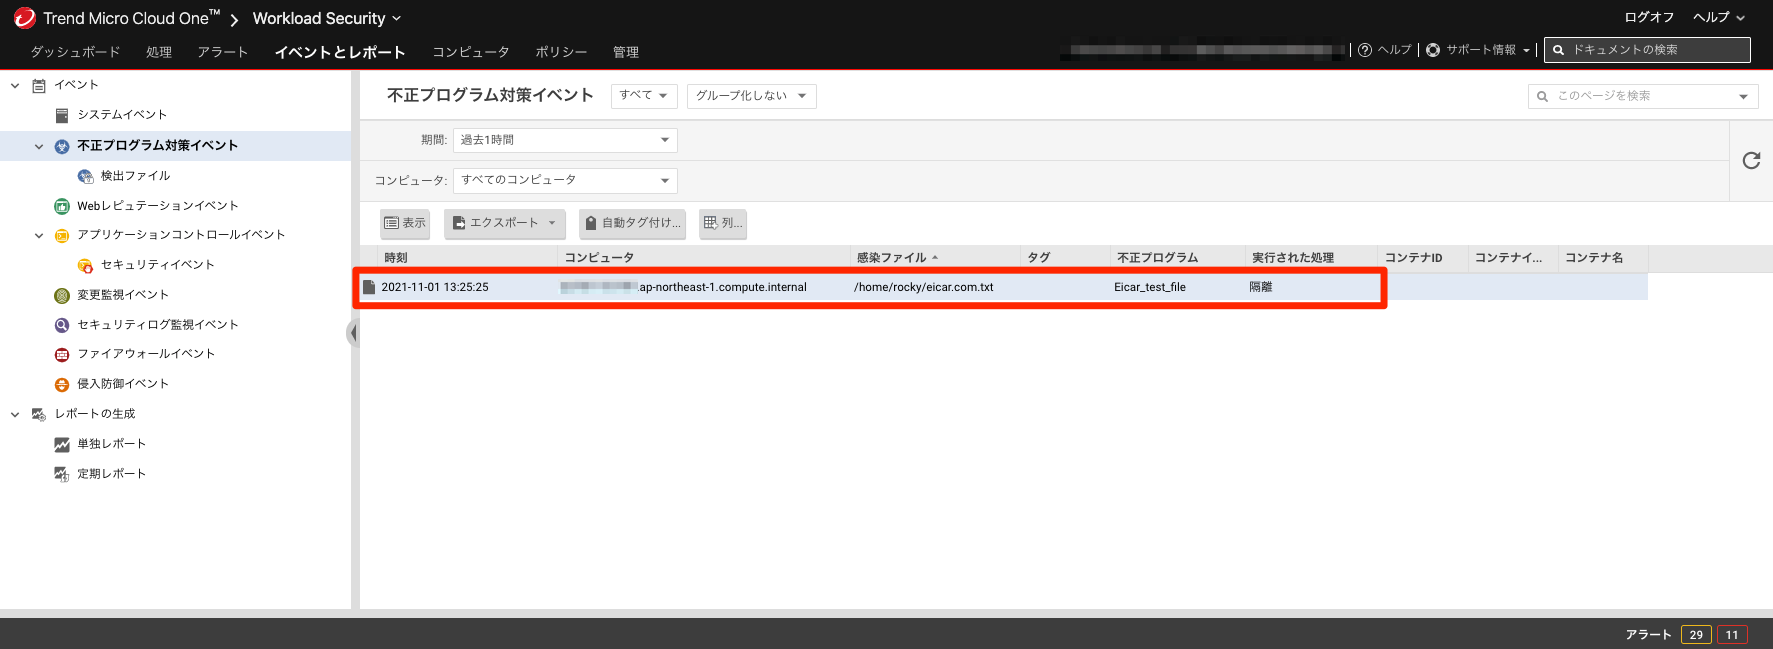Screen dimensions: 1773x649
Task: Expand the サポート情報 dropdown arrow
Action: [x=1527, y=50]
